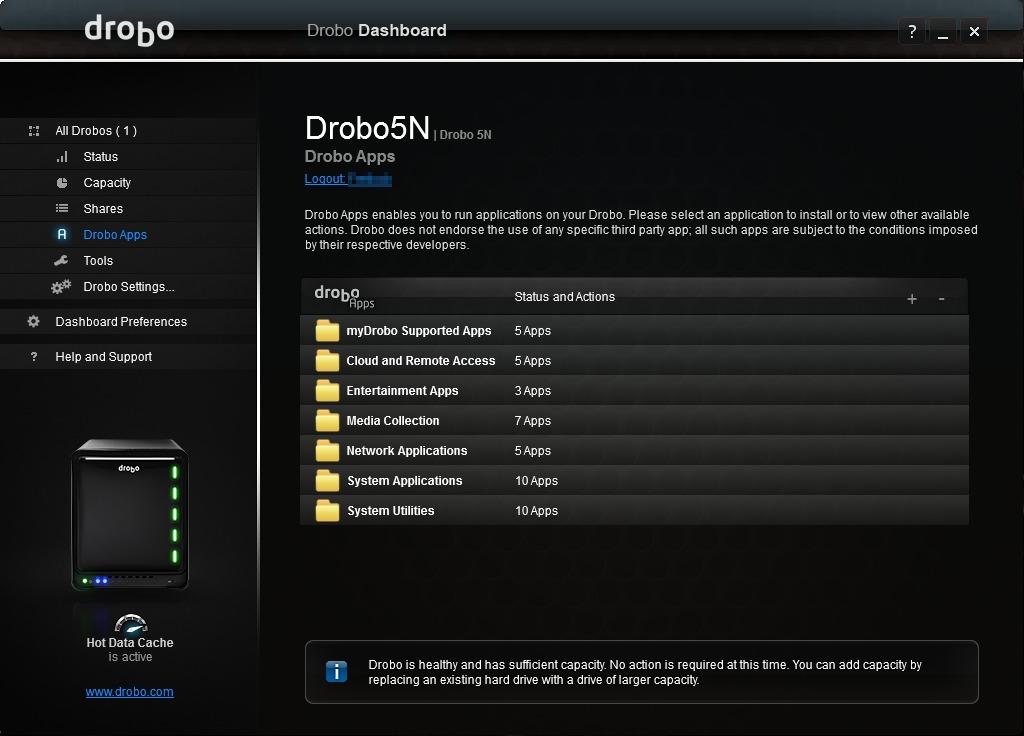Click the drobo logo in the title bar
The image size is (1024, 736).
[x=129, y=30]
